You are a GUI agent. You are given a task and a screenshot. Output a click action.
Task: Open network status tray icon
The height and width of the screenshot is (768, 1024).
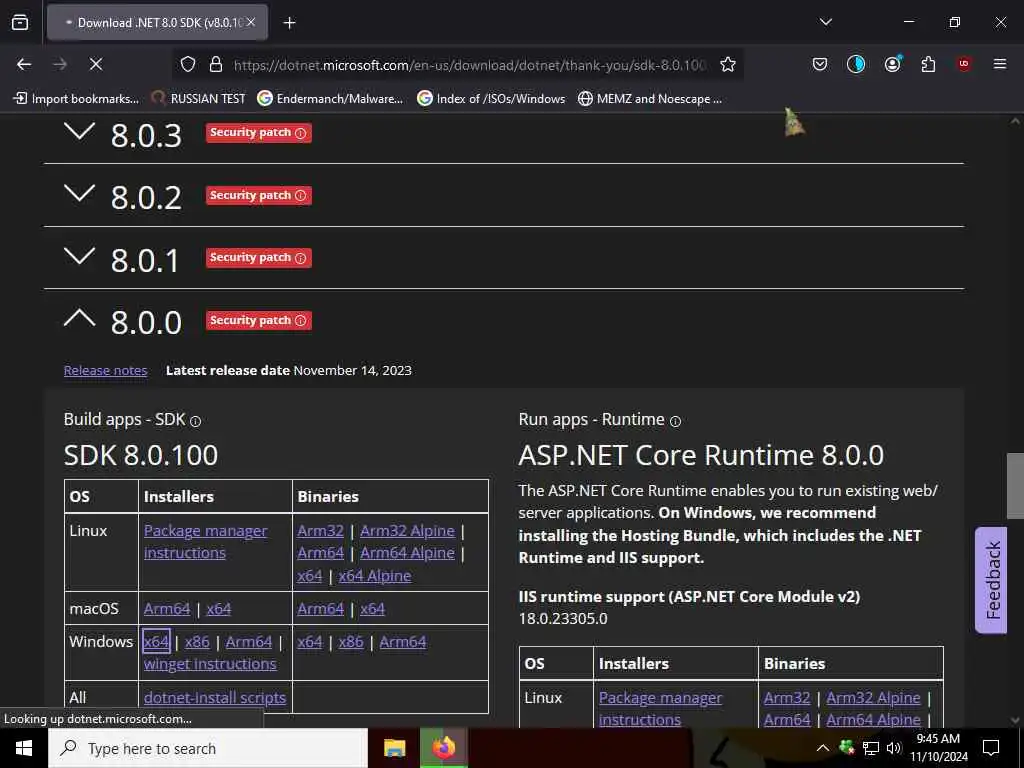(871, 748)
